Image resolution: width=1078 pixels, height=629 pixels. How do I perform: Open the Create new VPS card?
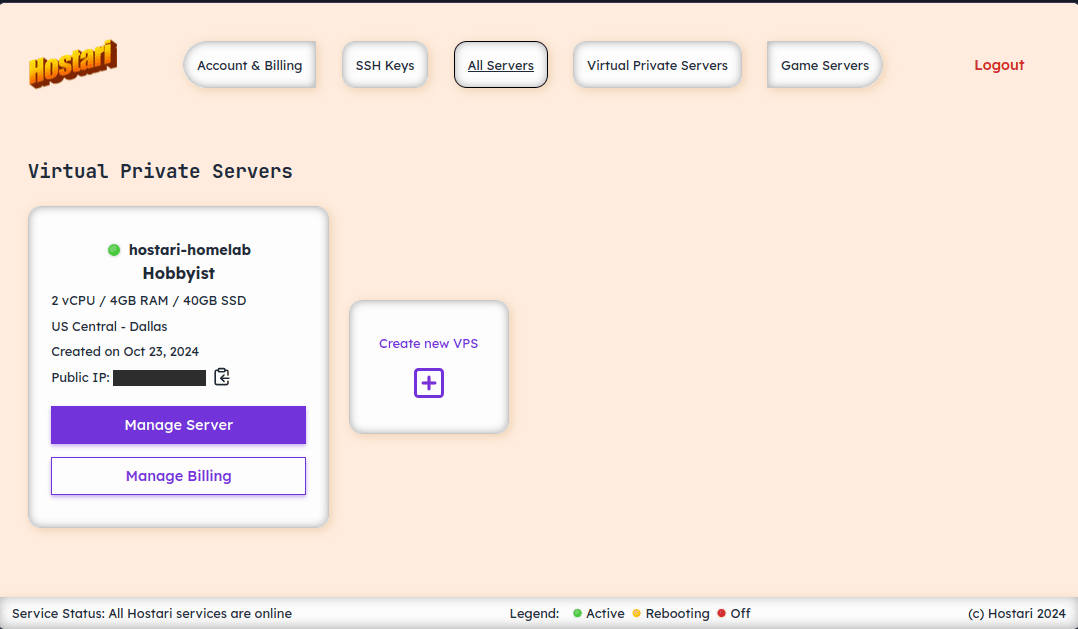428,366
